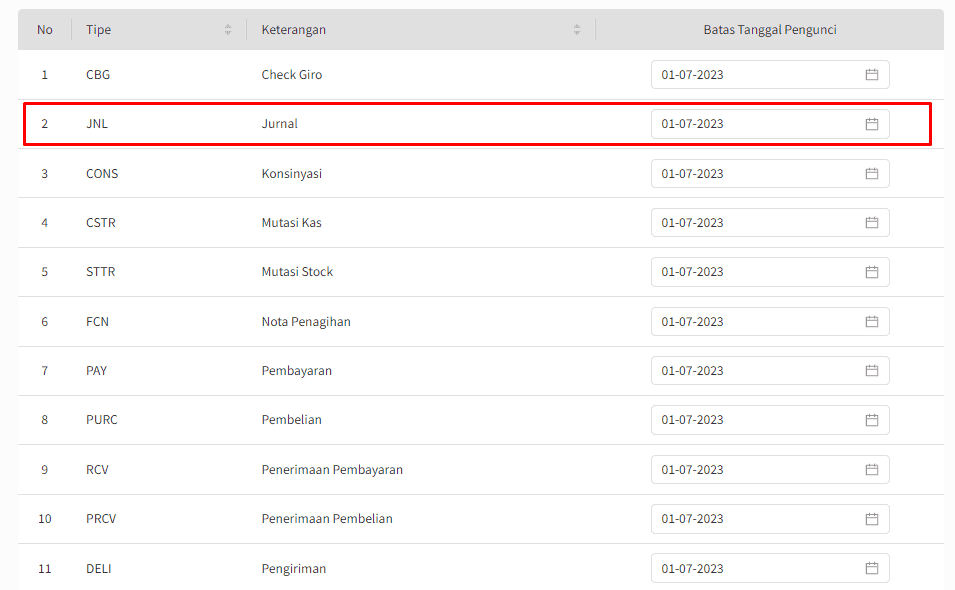The width and height of the screenshot is (955, 590).
Task: Open calendar icon for Mutasi Kas row
Action: tap(871, 223)
